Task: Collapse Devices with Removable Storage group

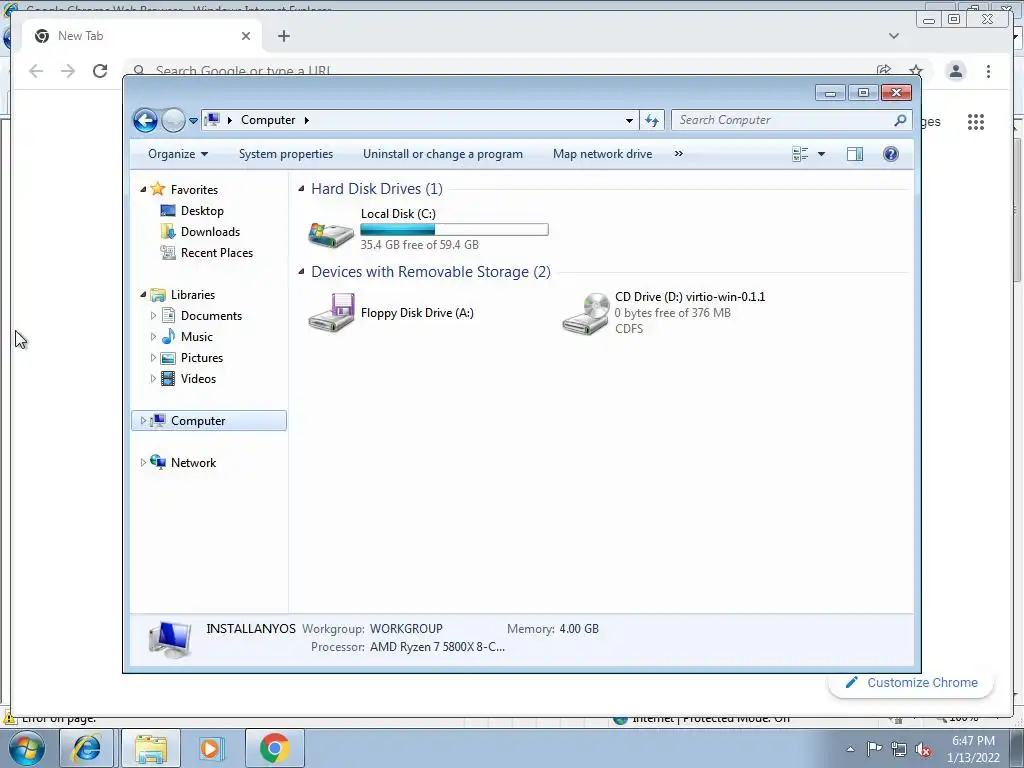Action: click(x=301, y=272)
